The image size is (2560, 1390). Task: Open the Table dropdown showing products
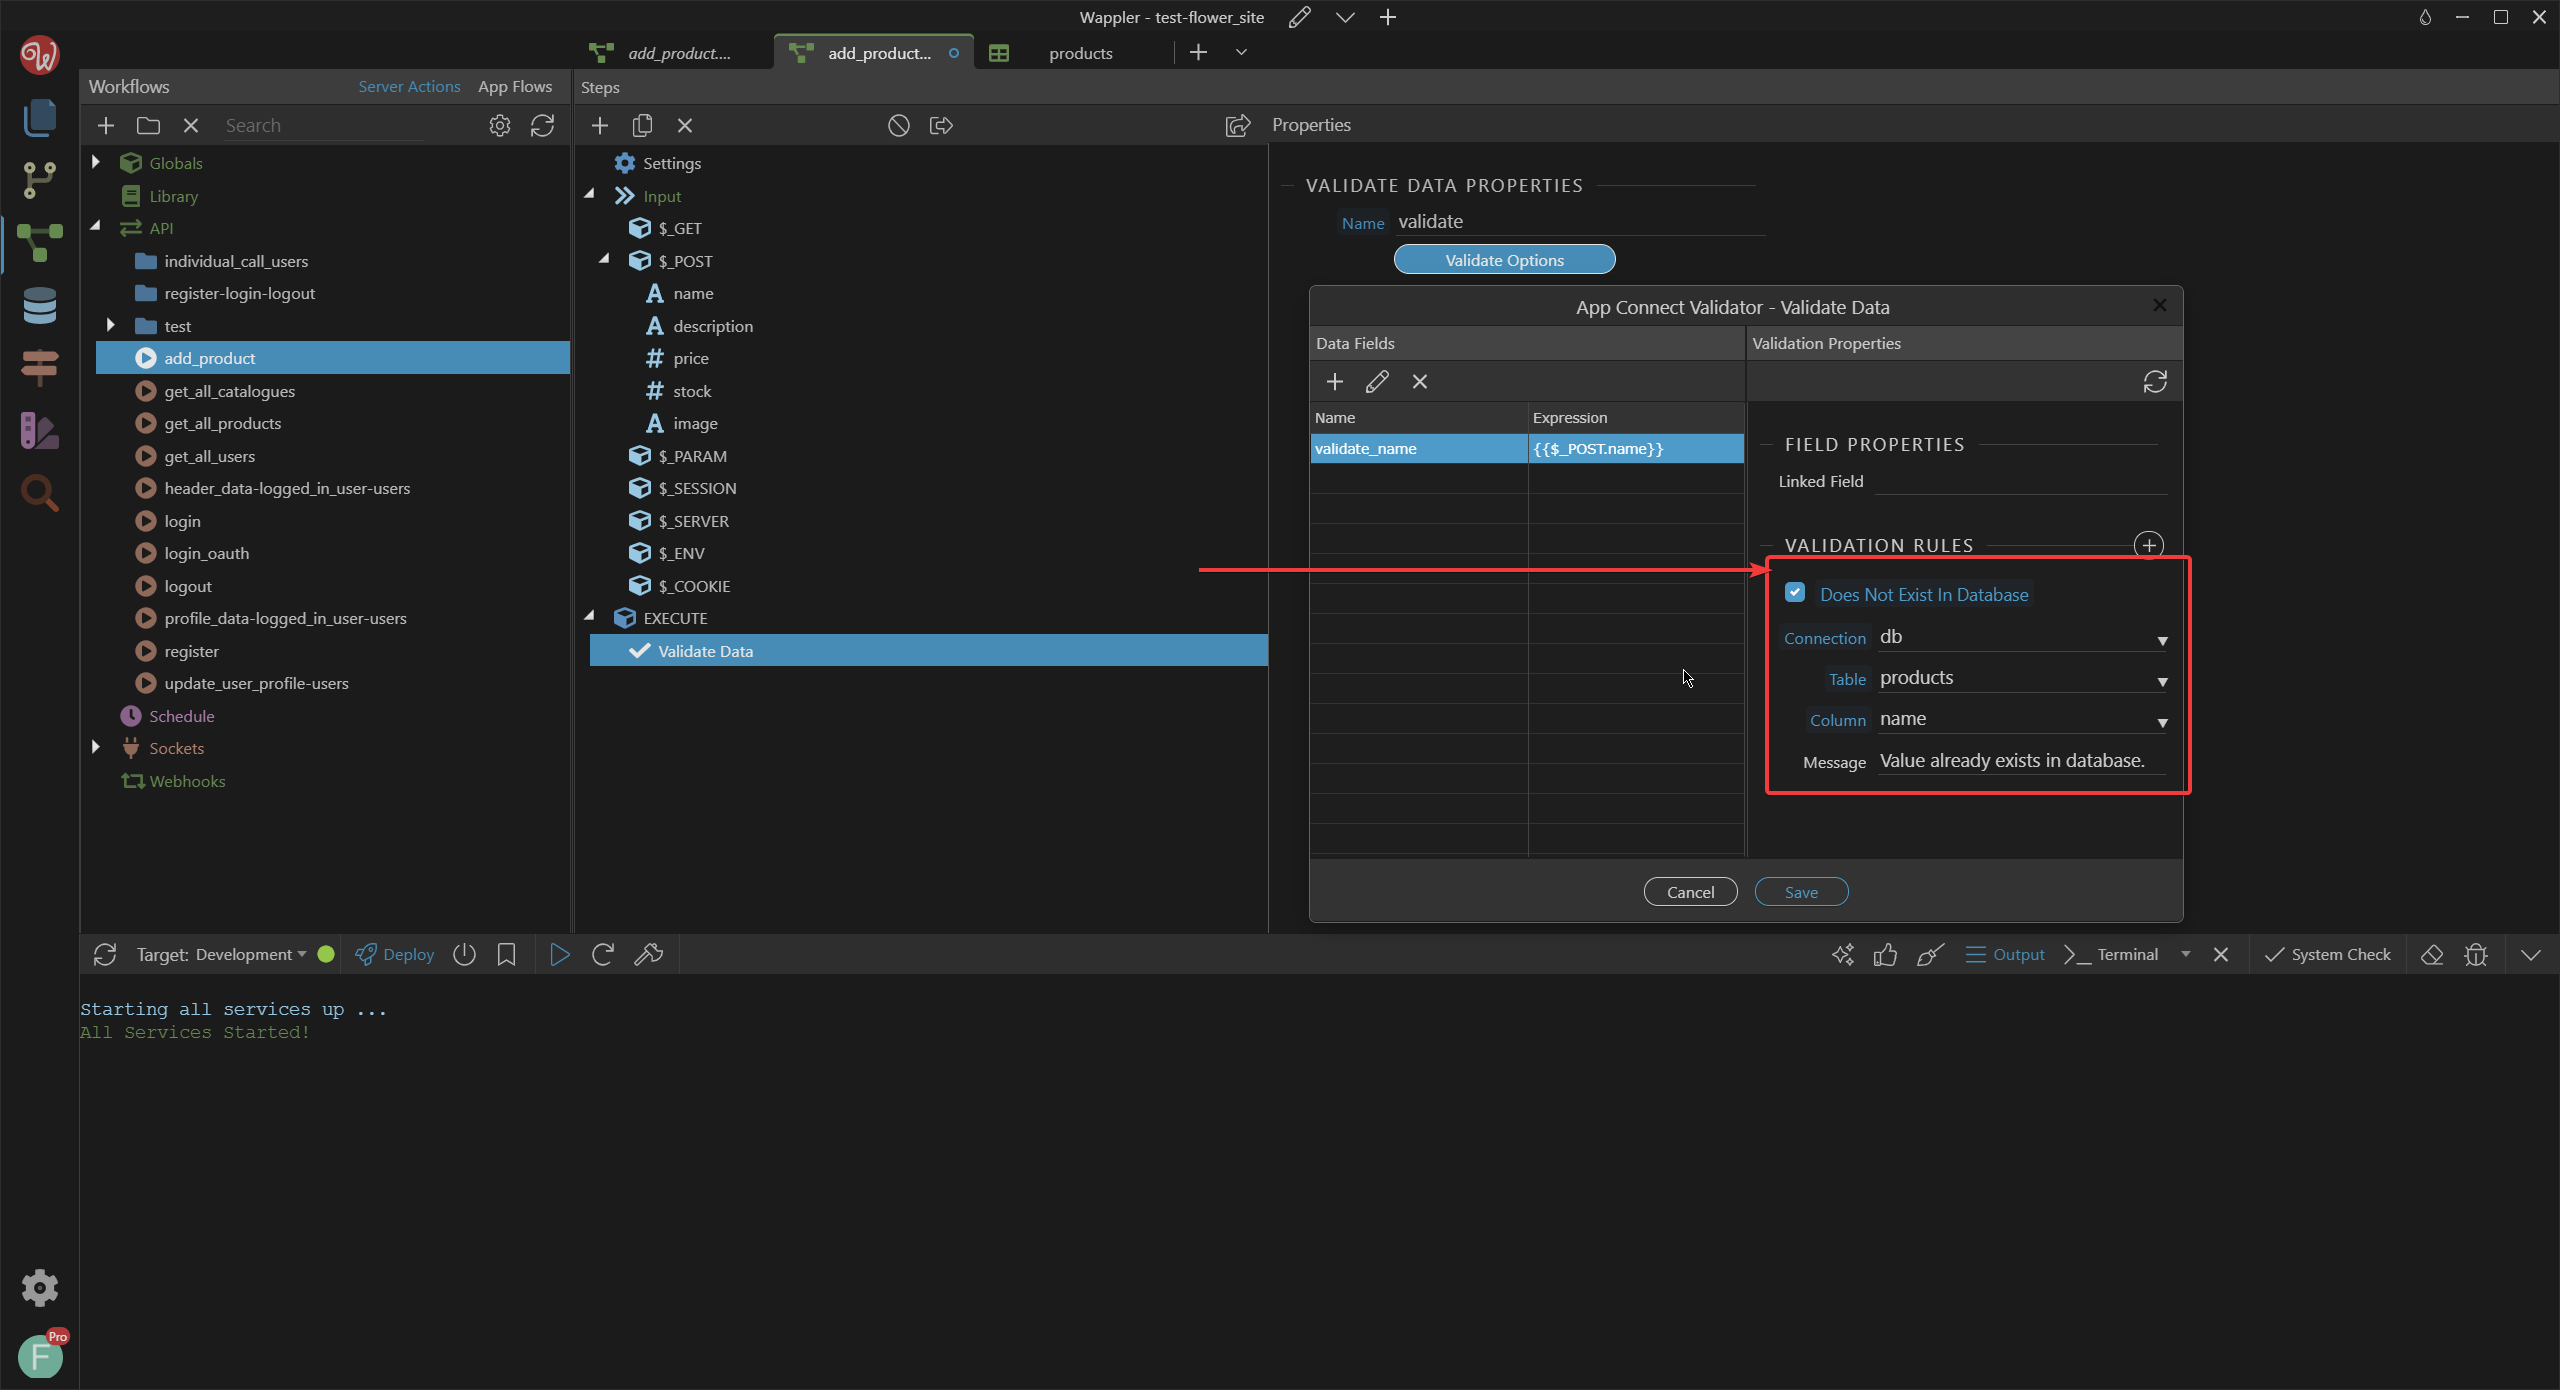point(2023,679)
